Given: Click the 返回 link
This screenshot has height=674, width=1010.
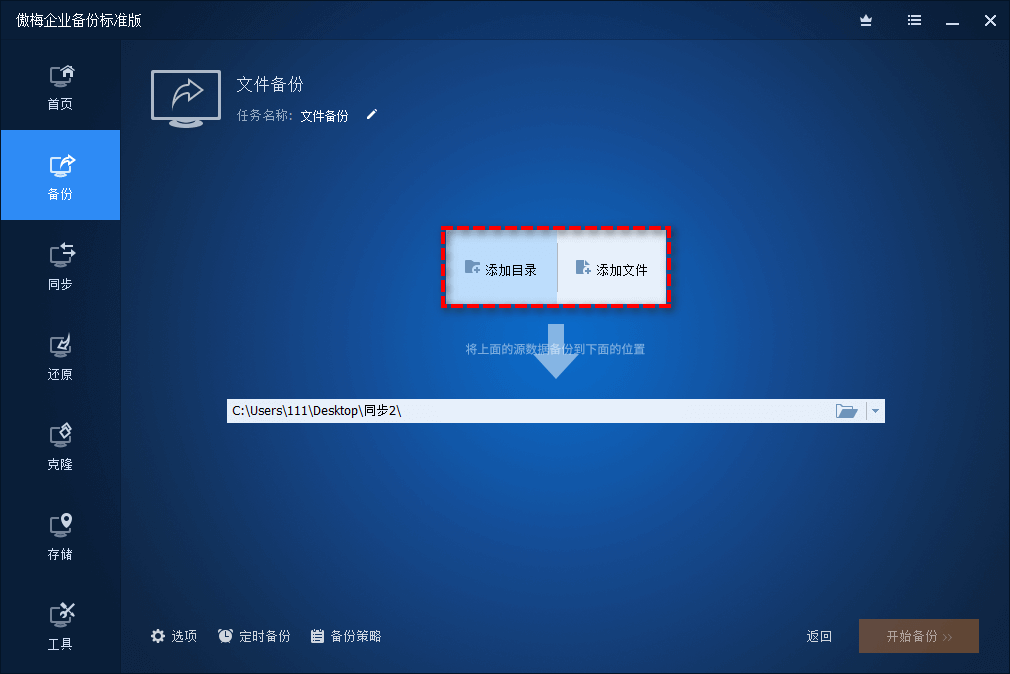Looking at the screenshot, I should coord(819,636).
